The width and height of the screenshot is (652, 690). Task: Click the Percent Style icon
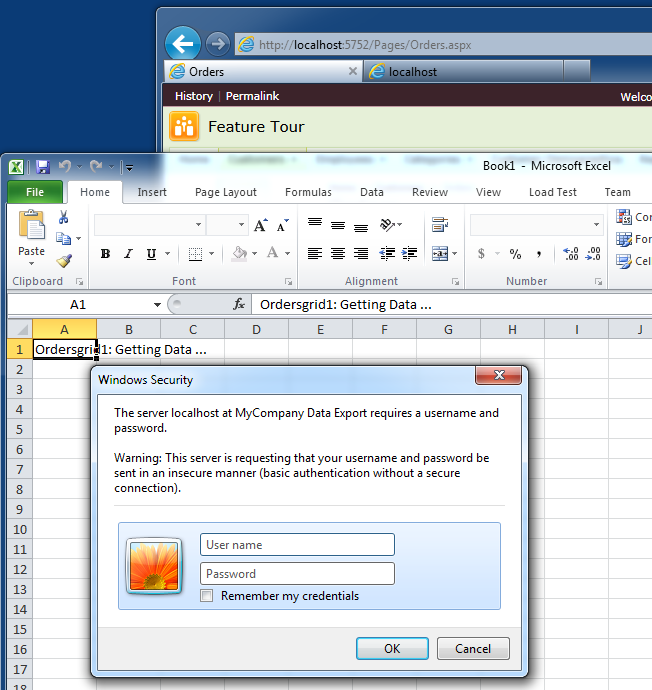[x=515, y=253]
